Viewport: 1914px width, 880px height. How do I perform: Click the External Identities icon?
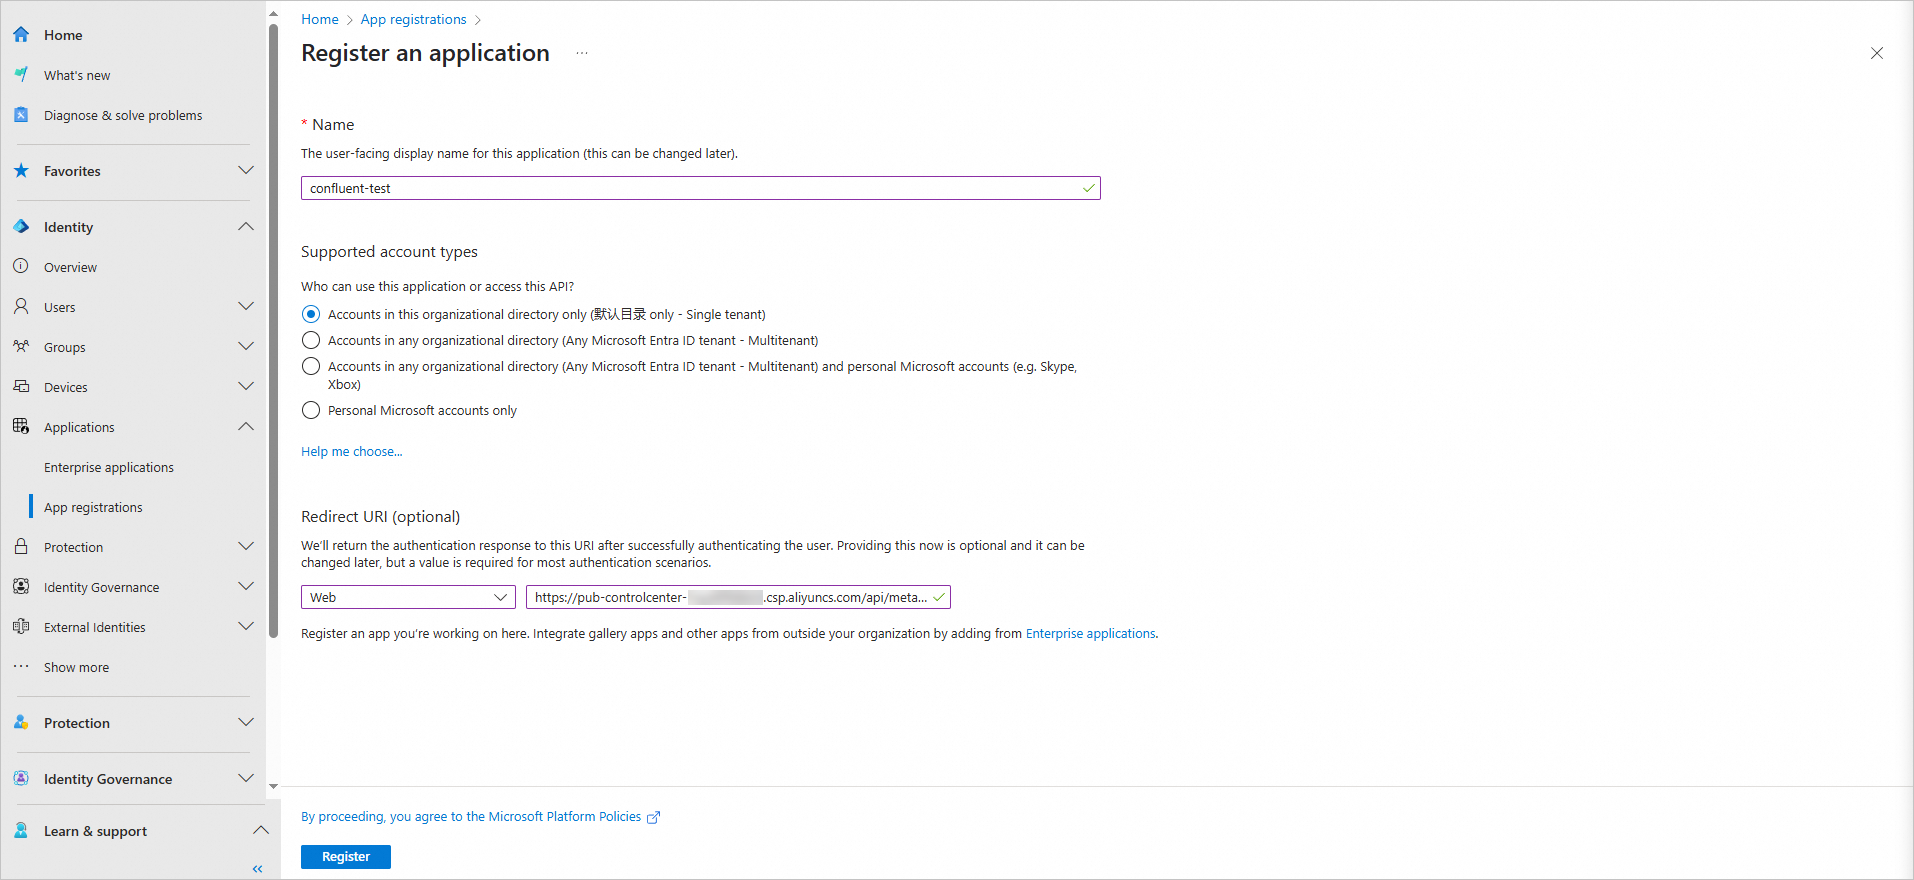coord(21,626)
